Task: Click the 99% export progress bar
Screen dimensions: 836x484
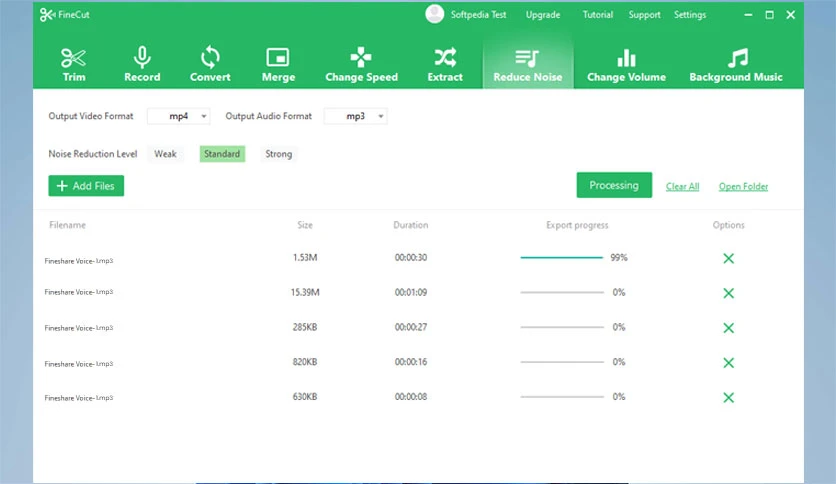Action: [561, 257]
